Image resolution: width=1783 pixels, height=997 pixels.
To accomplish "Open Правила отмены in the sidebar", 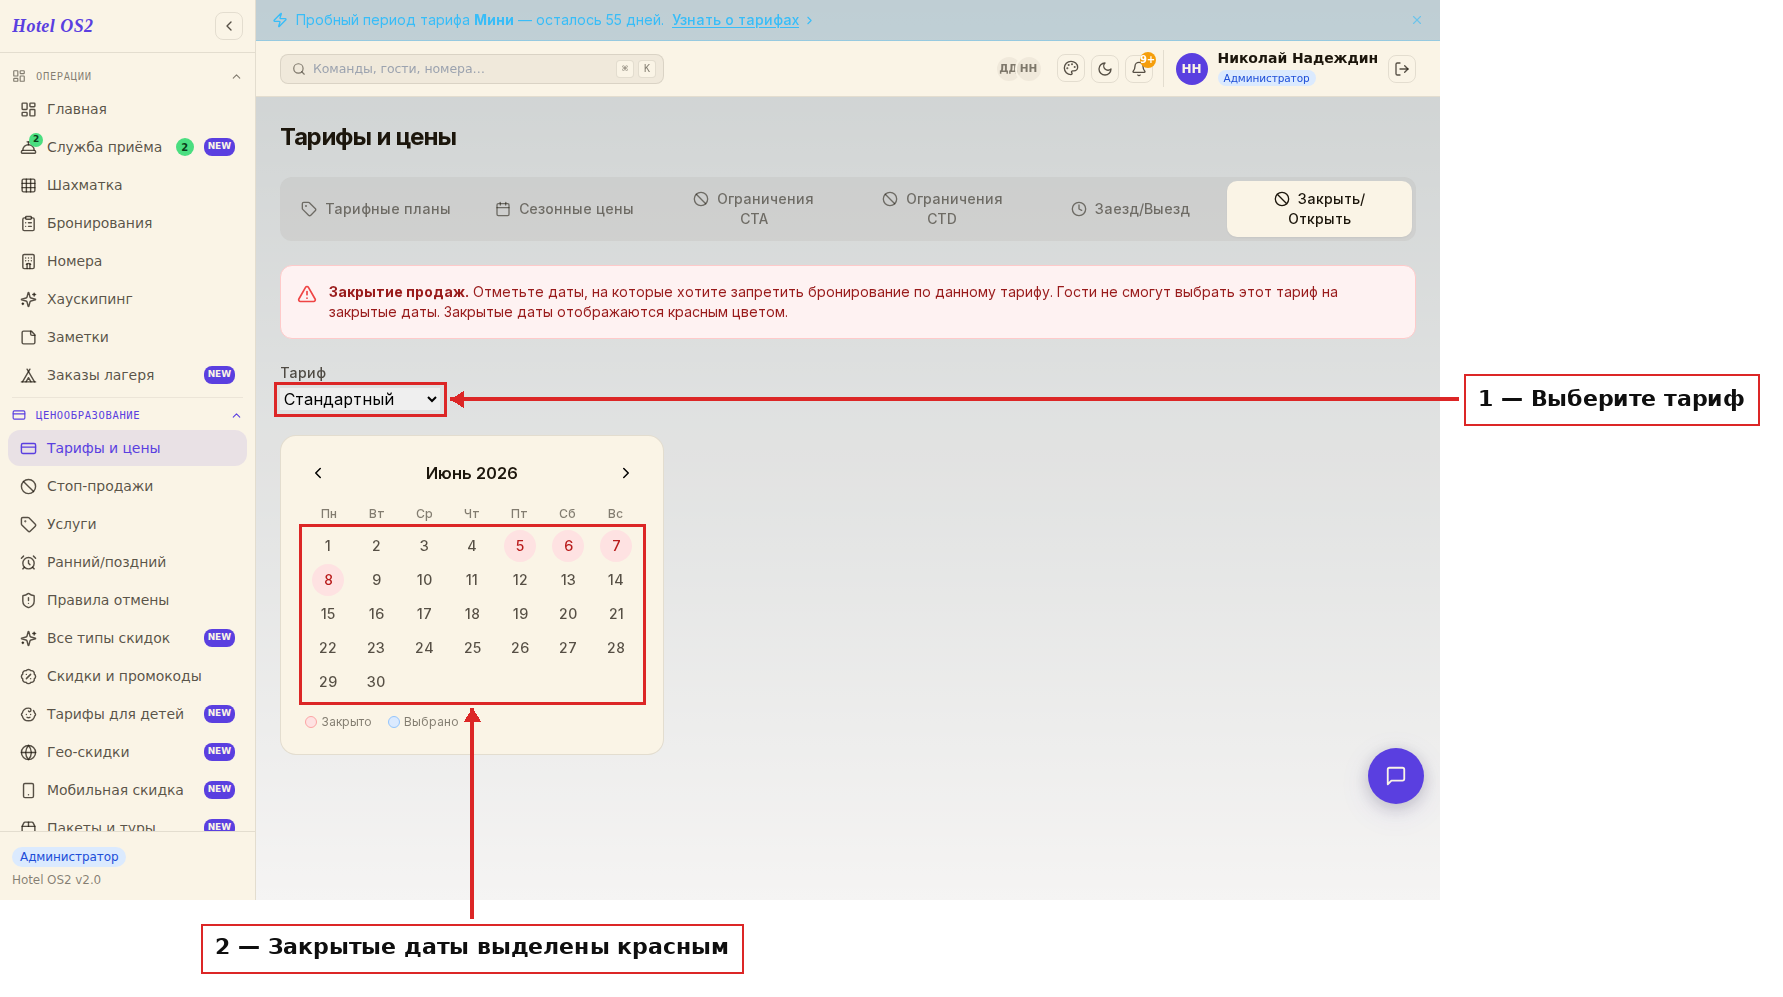I will click(x=127, y=600).
